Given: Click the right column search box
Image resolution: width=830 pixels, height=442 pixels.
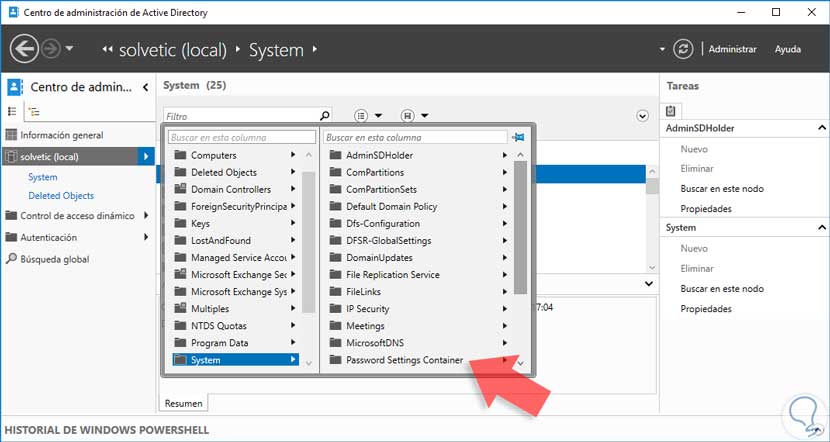Looking at the screenshot, I should 415,137.
